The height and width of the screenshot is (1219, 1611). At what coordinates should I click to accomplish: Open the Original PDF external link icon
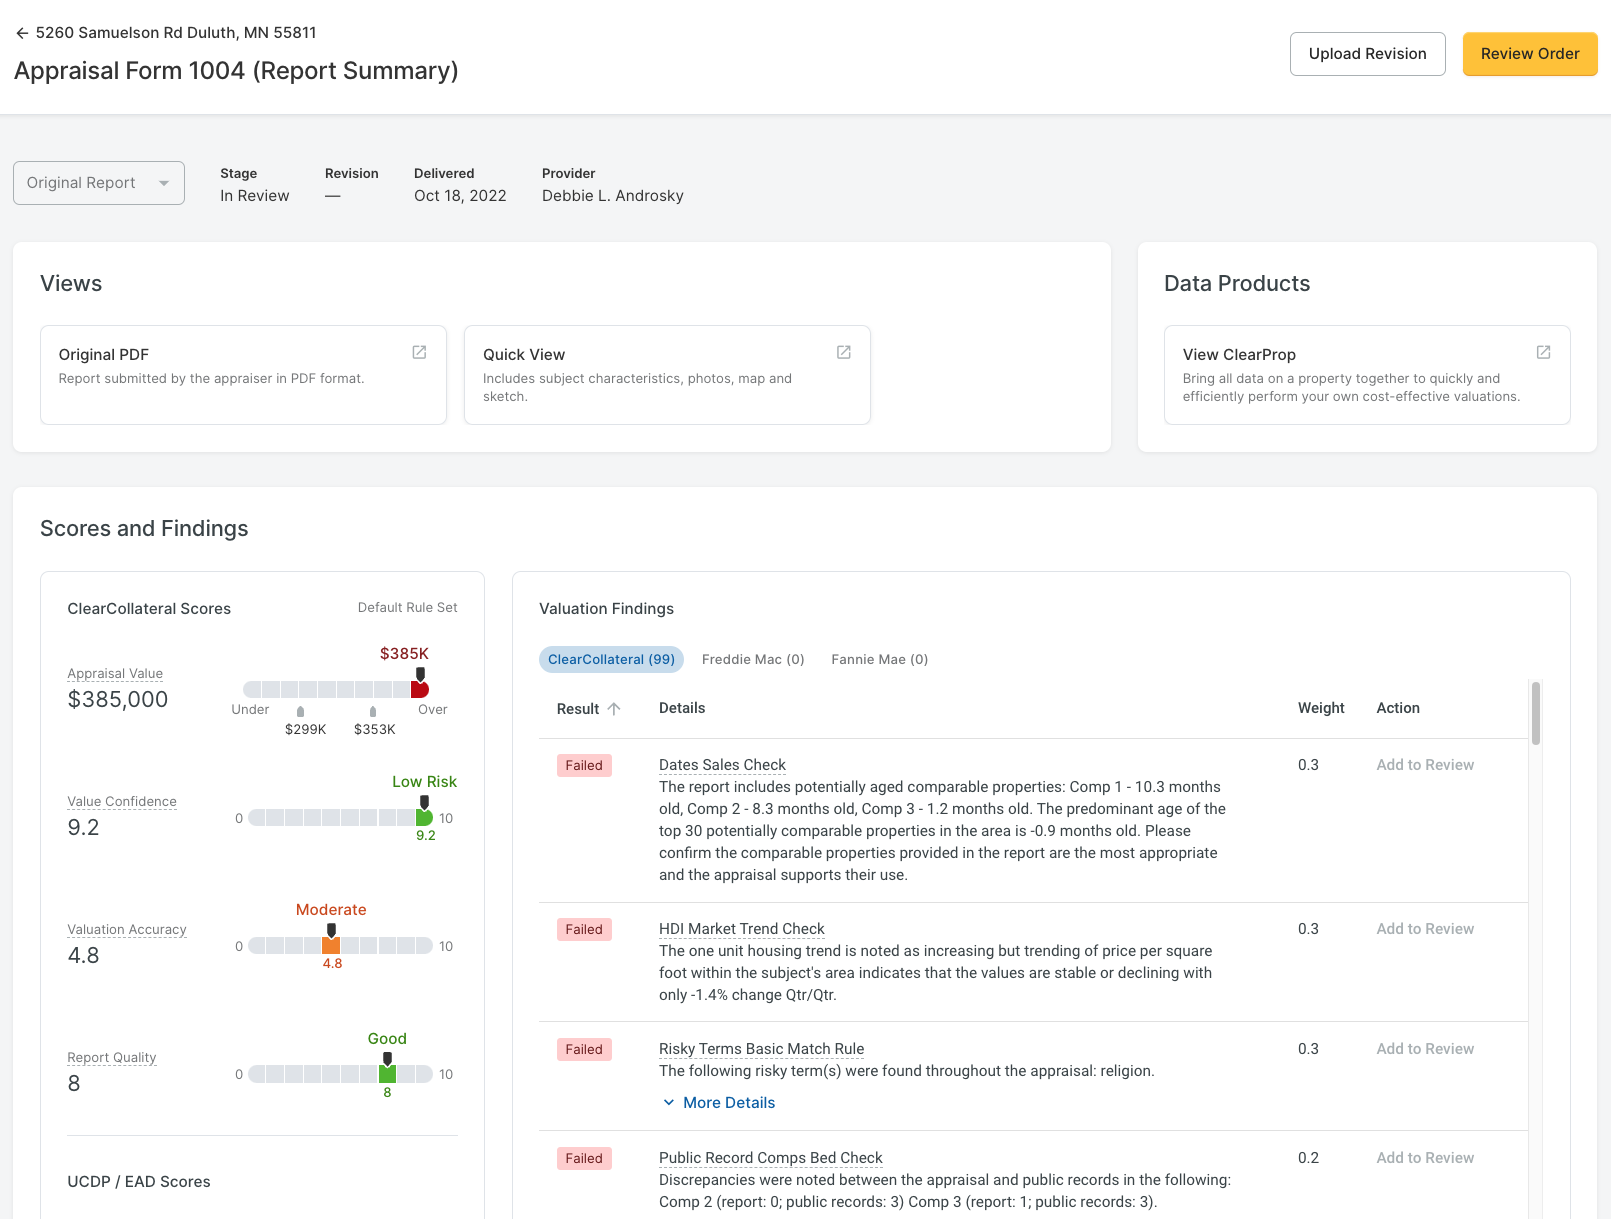419,352
